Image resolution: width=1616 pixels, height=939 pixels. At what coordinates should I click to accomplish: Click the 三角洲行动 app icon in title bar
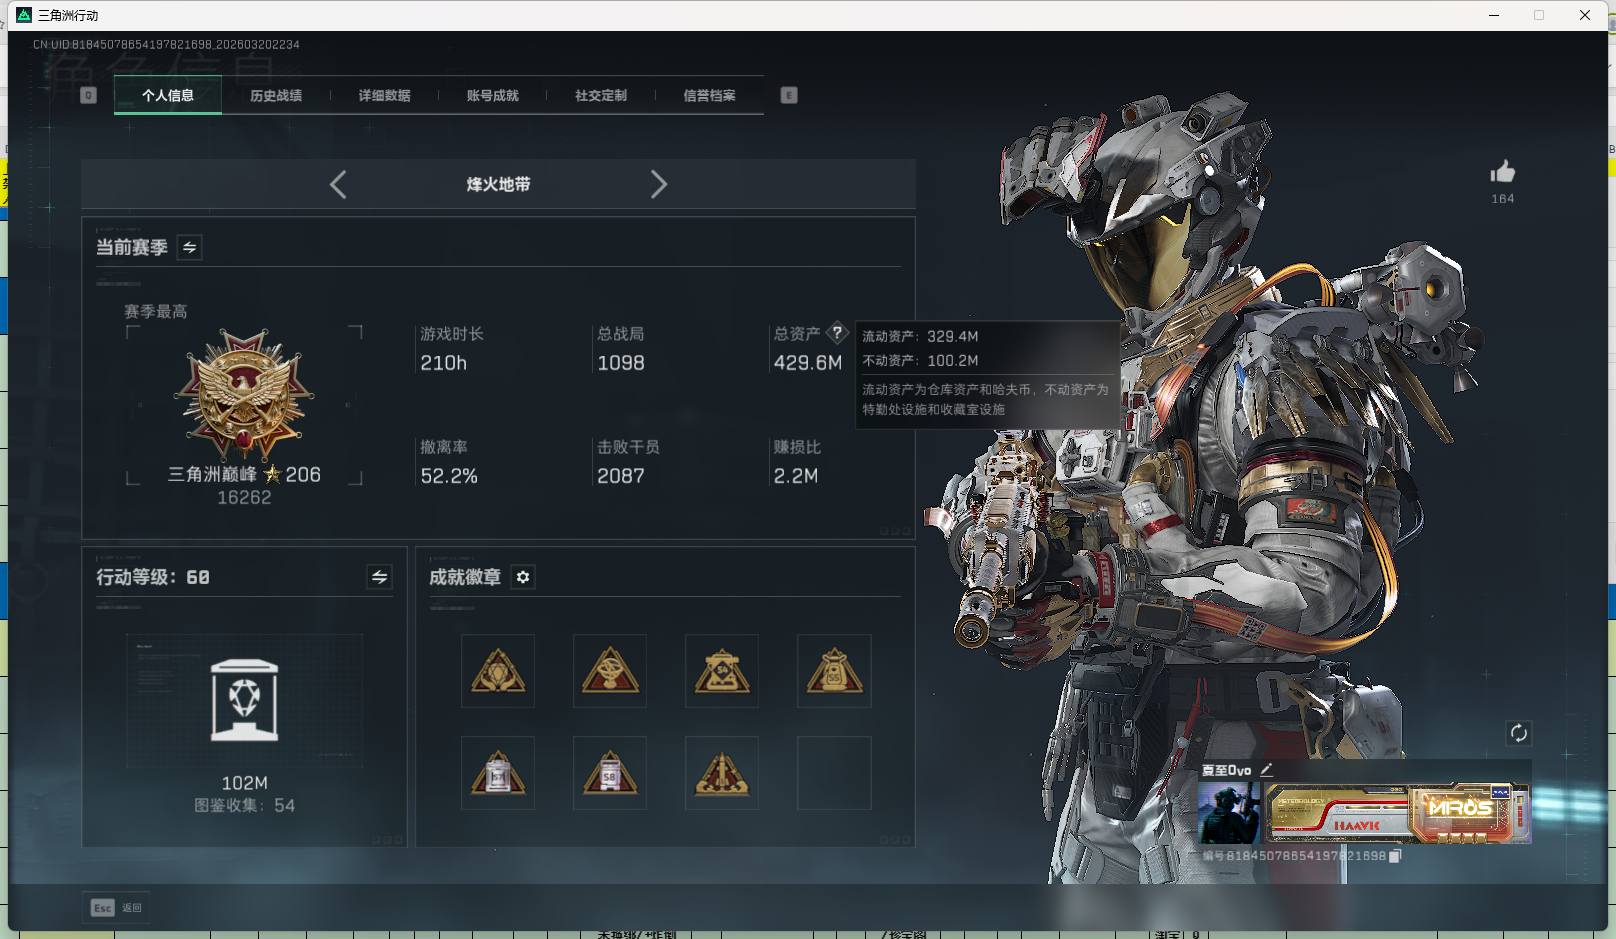point(24,15)
